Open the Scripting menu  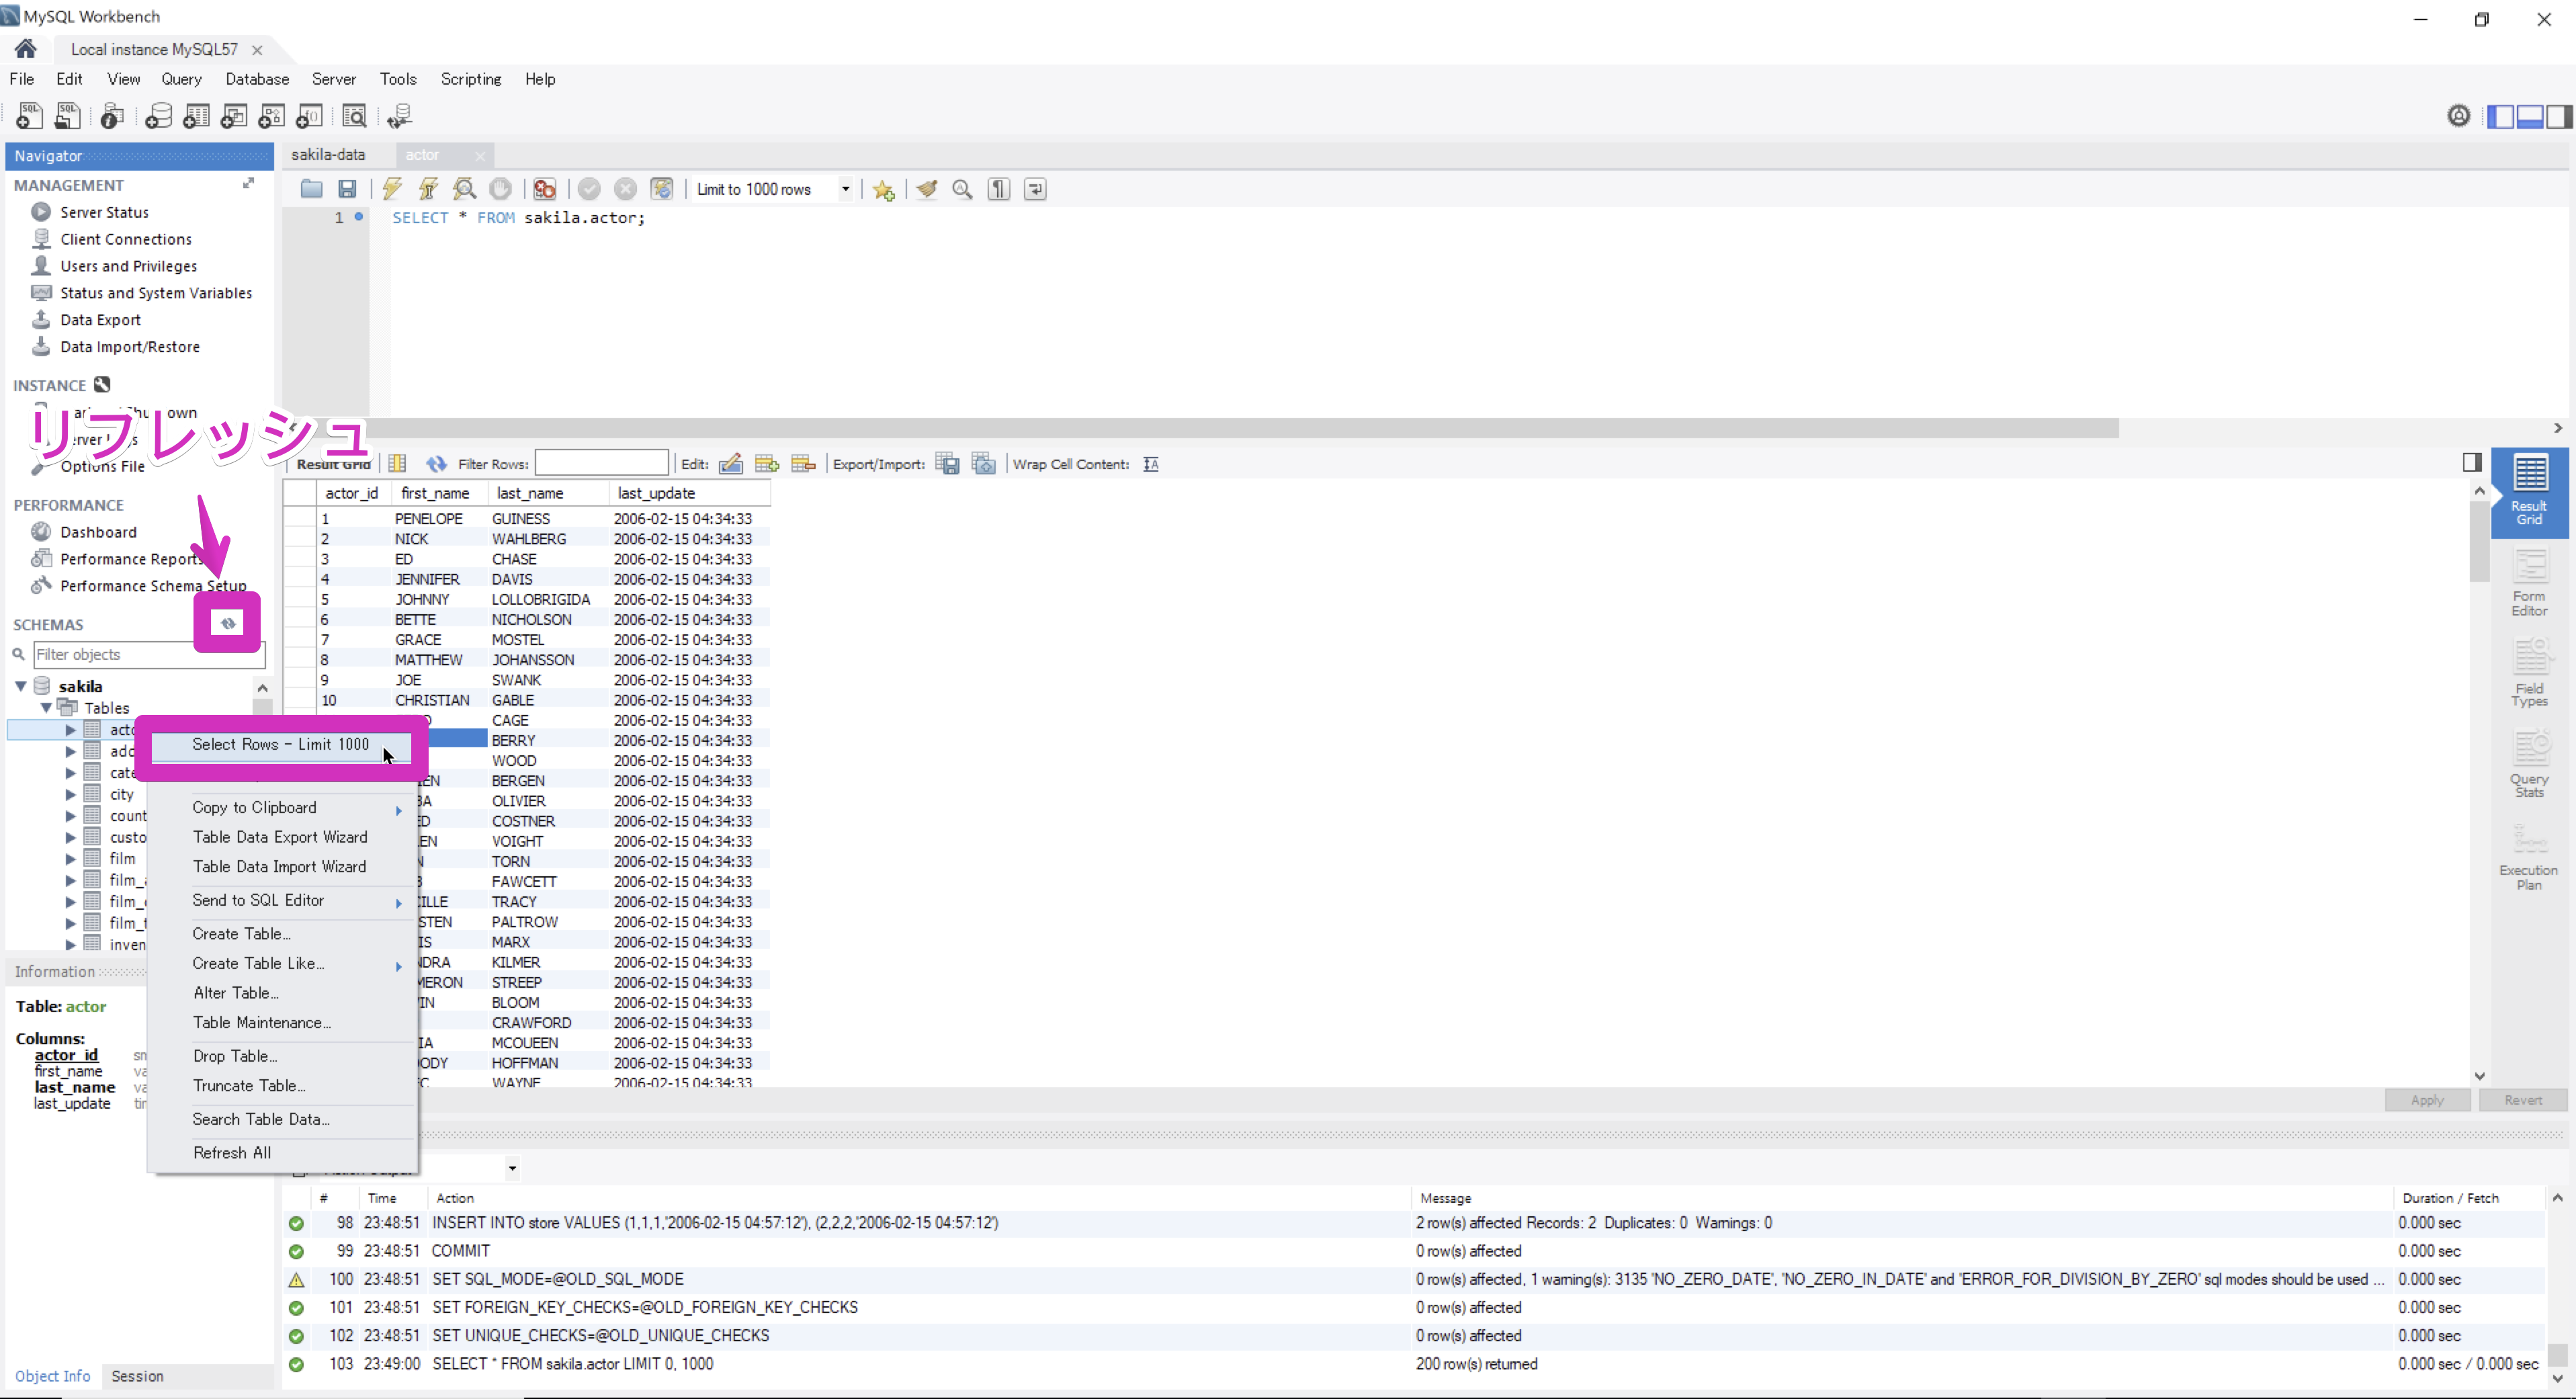(x=470, y=79)
